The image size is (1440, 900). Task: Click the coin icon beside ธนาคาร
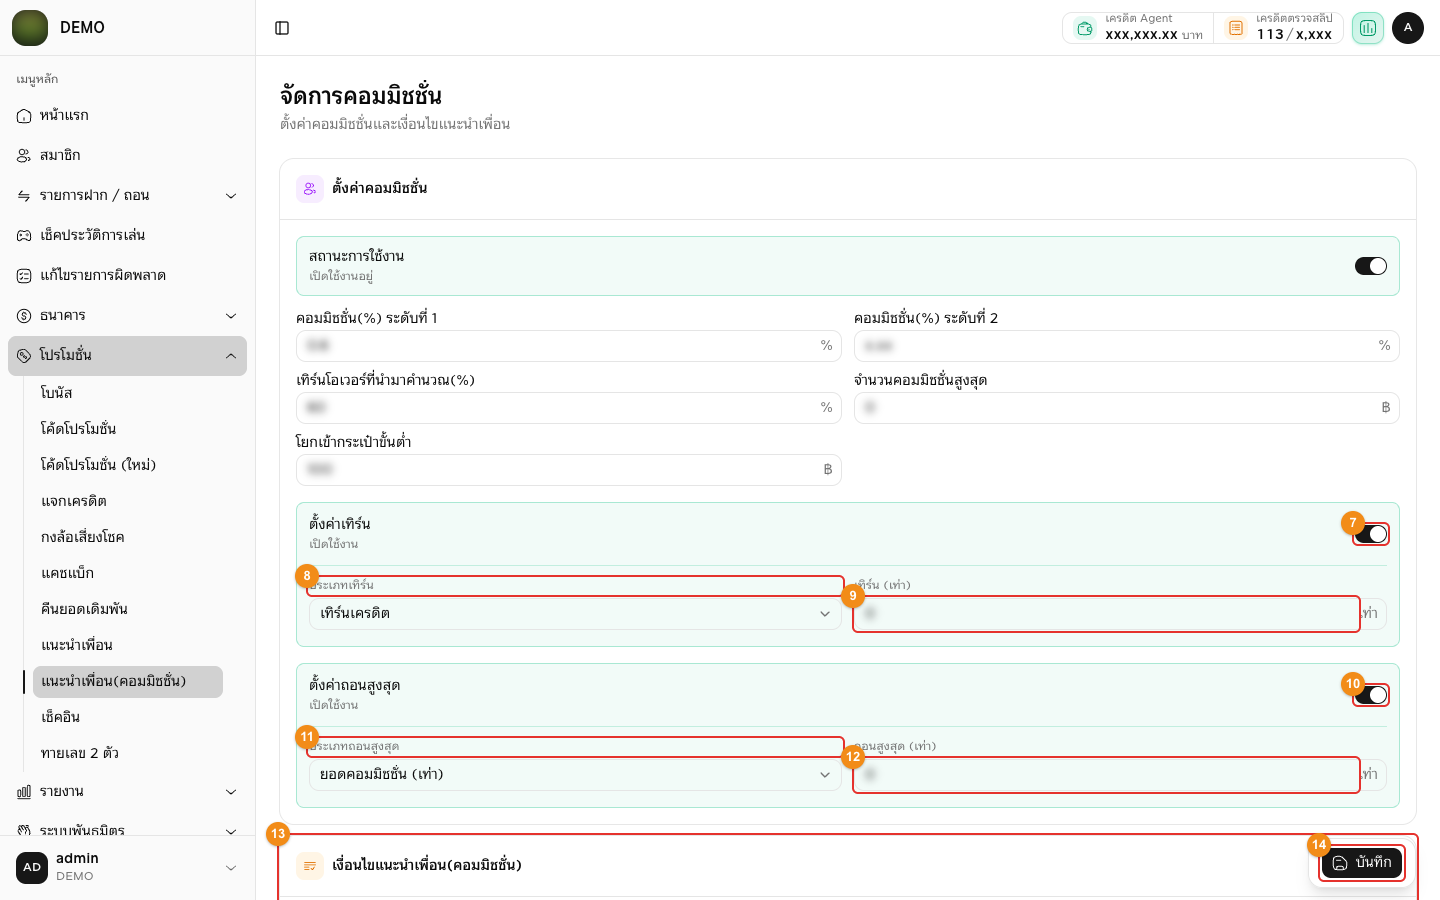point(24,316)
